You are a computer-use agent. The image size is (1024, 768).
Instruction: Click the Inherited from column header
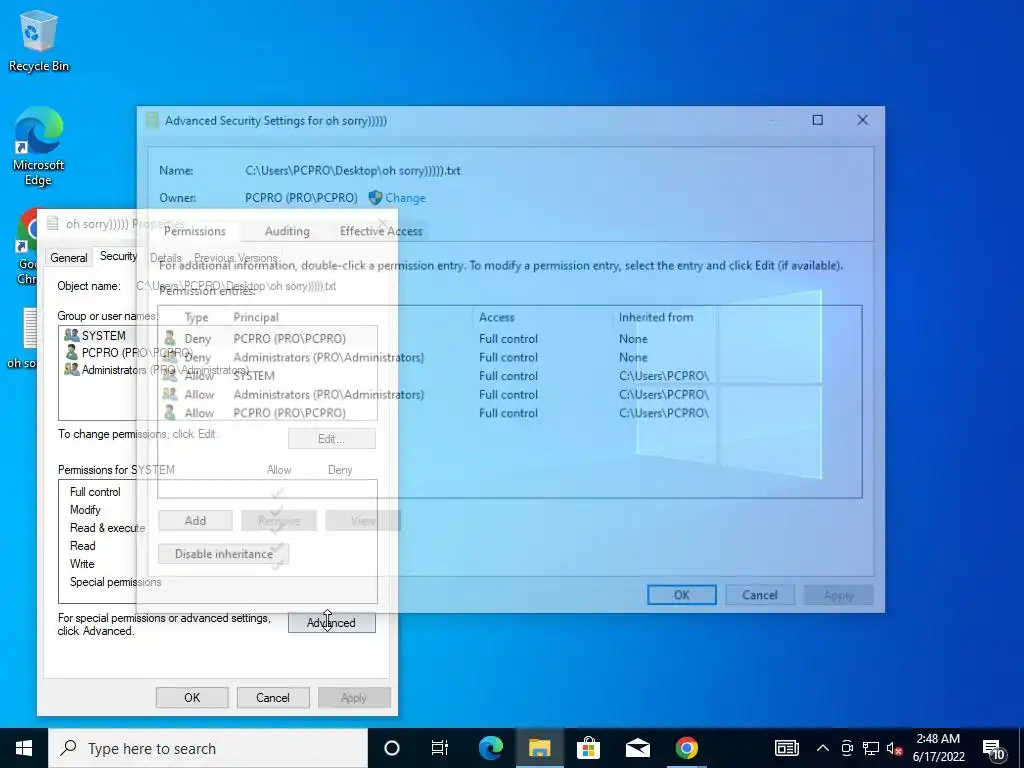click(x=656, y=317)
